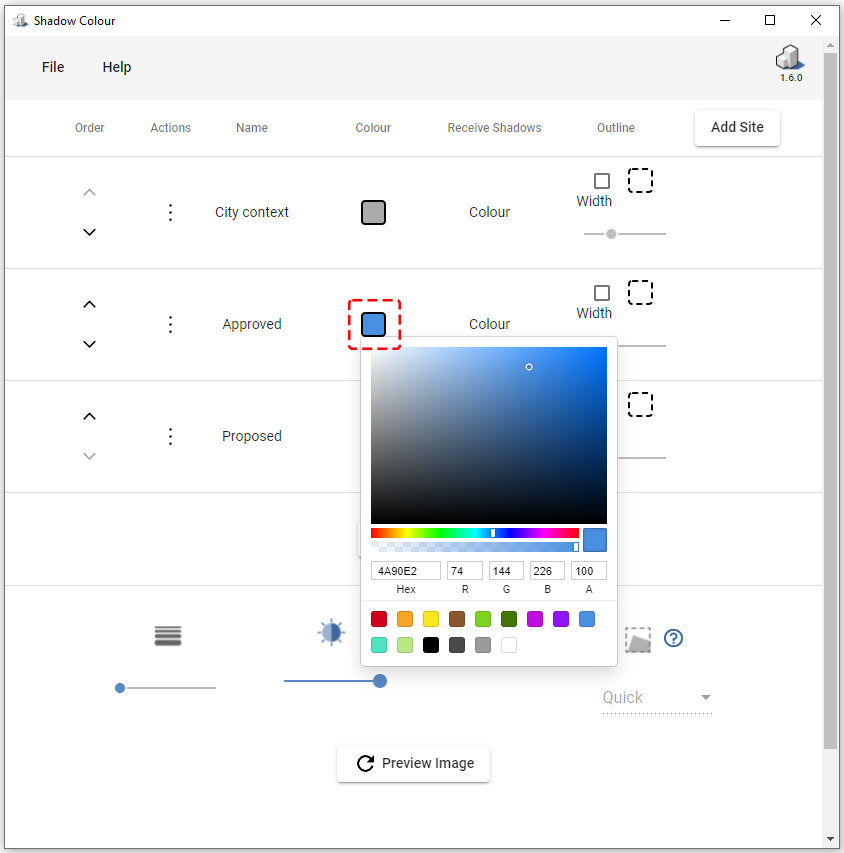Click the Preview Image button

413,763
